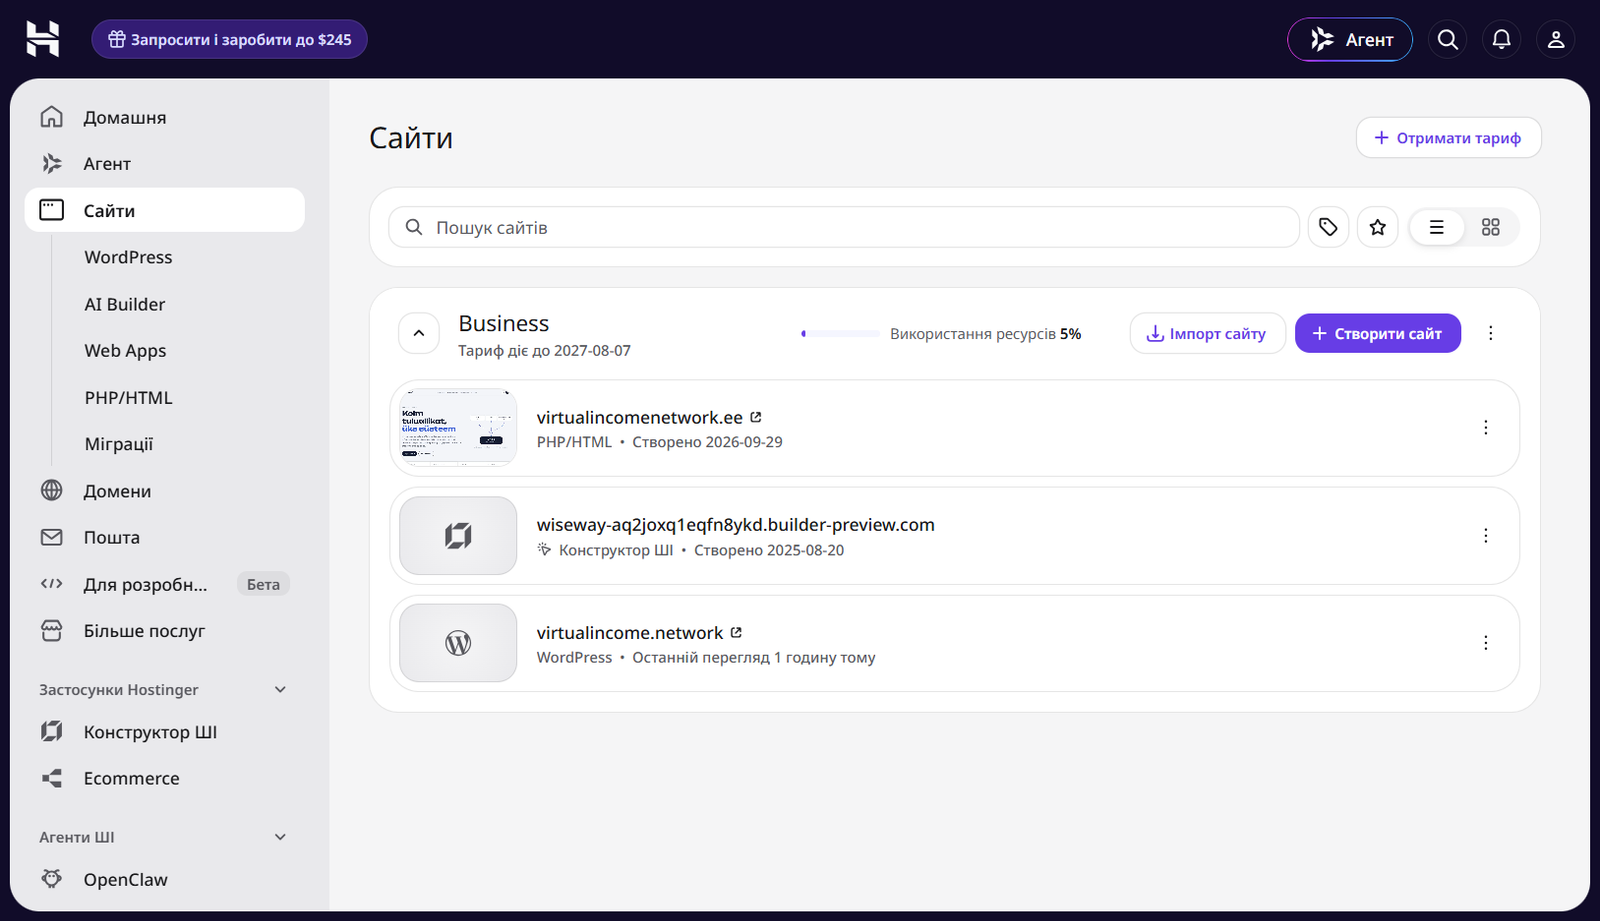This screenshot has width=1600, height=921.
Task: Open Конструктор ШІ app
Action: coord(164,732)
